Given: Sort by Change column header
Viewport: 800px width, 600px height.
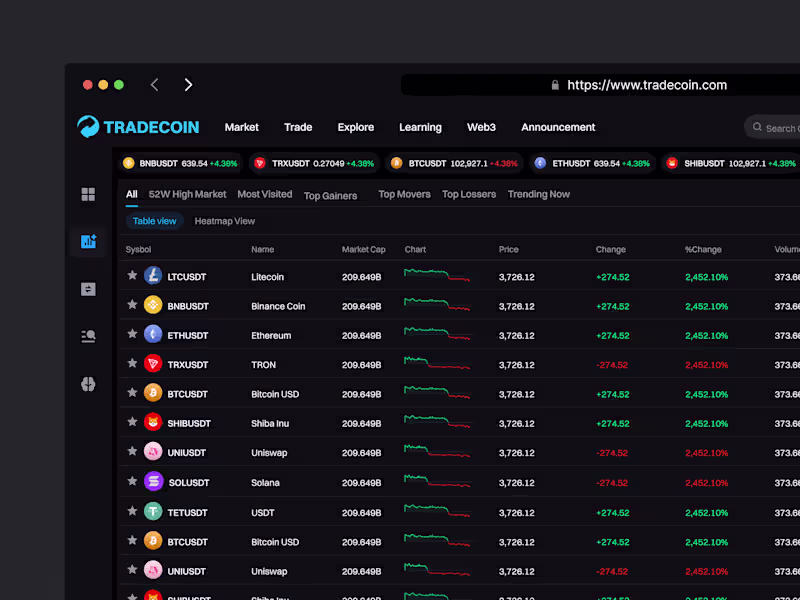Looking at the screenshot, I should click(x=611, y=249).
